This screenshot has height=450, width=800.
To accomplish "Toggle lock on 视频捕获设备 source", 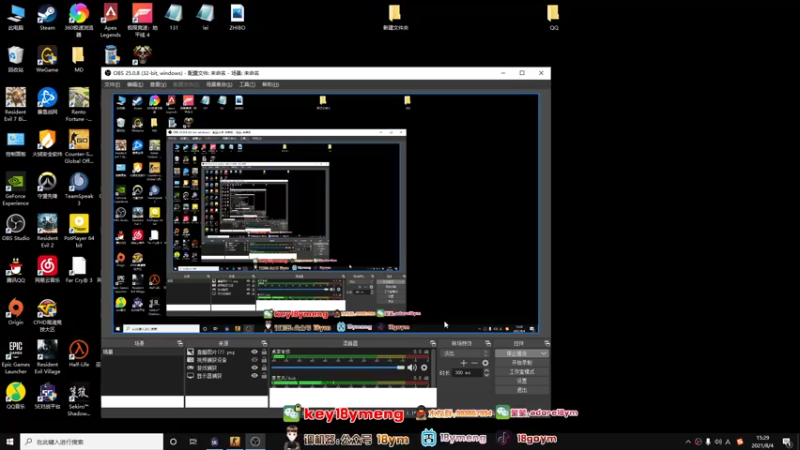I will tap(264, 360).
